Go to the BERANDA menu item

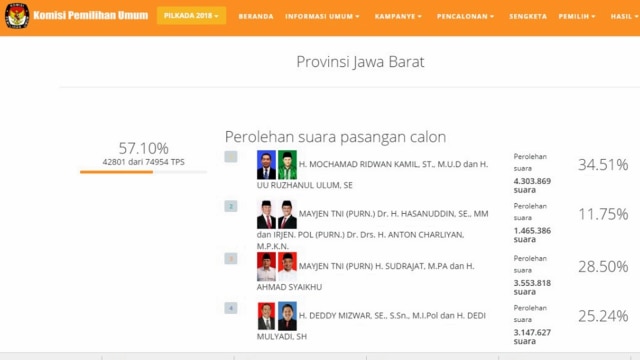[x=256, y=16]
